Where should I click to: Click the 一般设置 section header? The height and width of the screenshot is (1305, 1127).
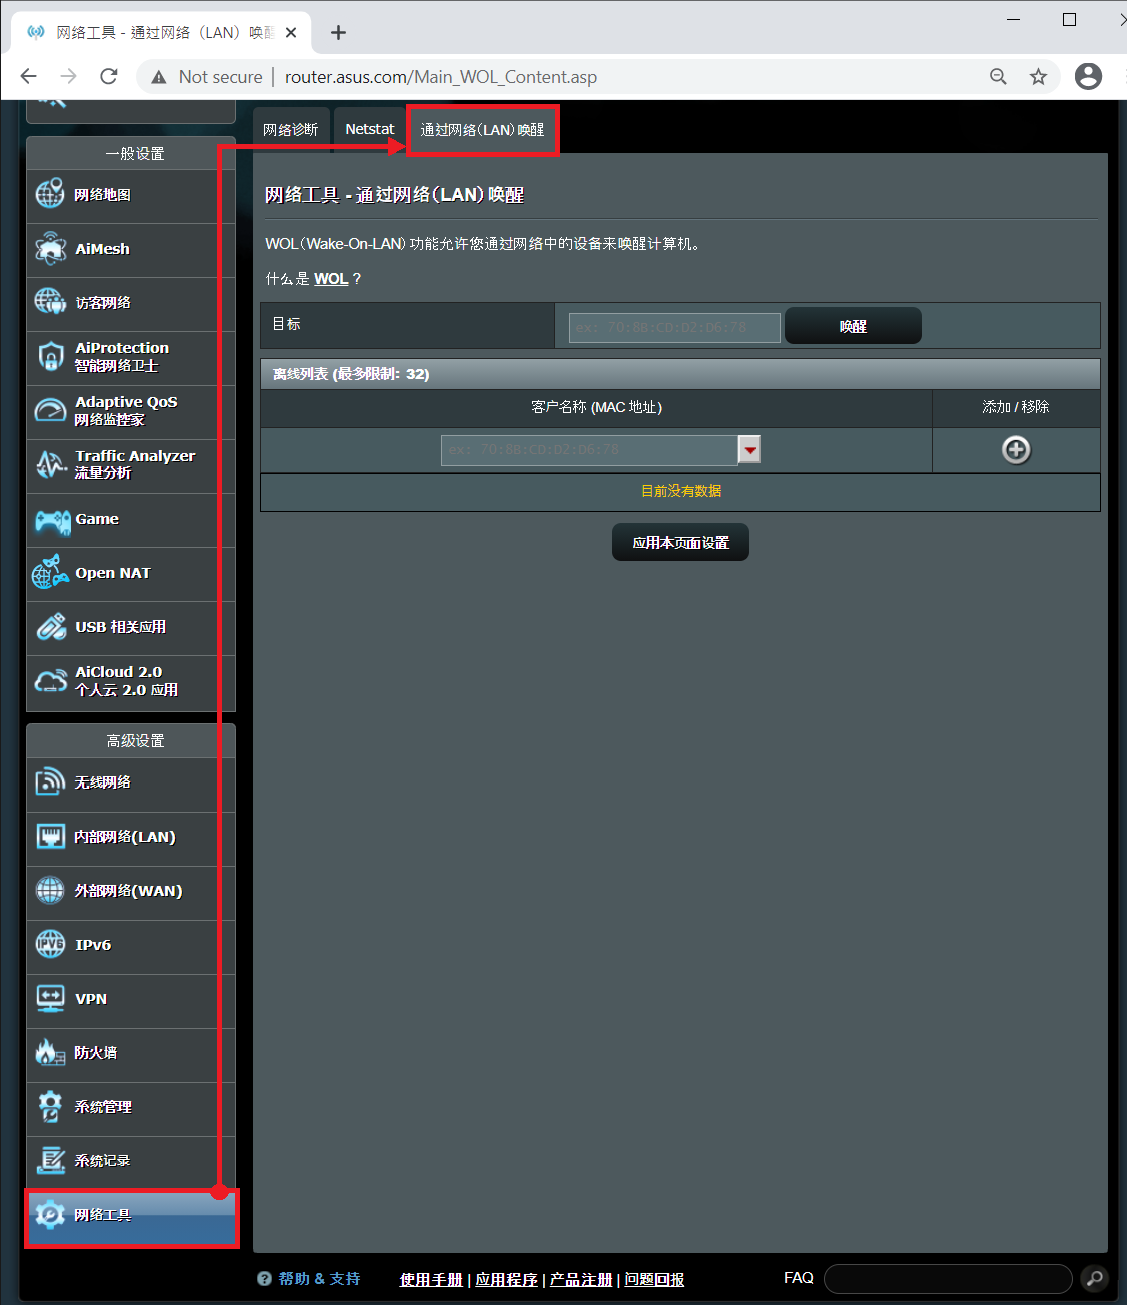point(131,153)
